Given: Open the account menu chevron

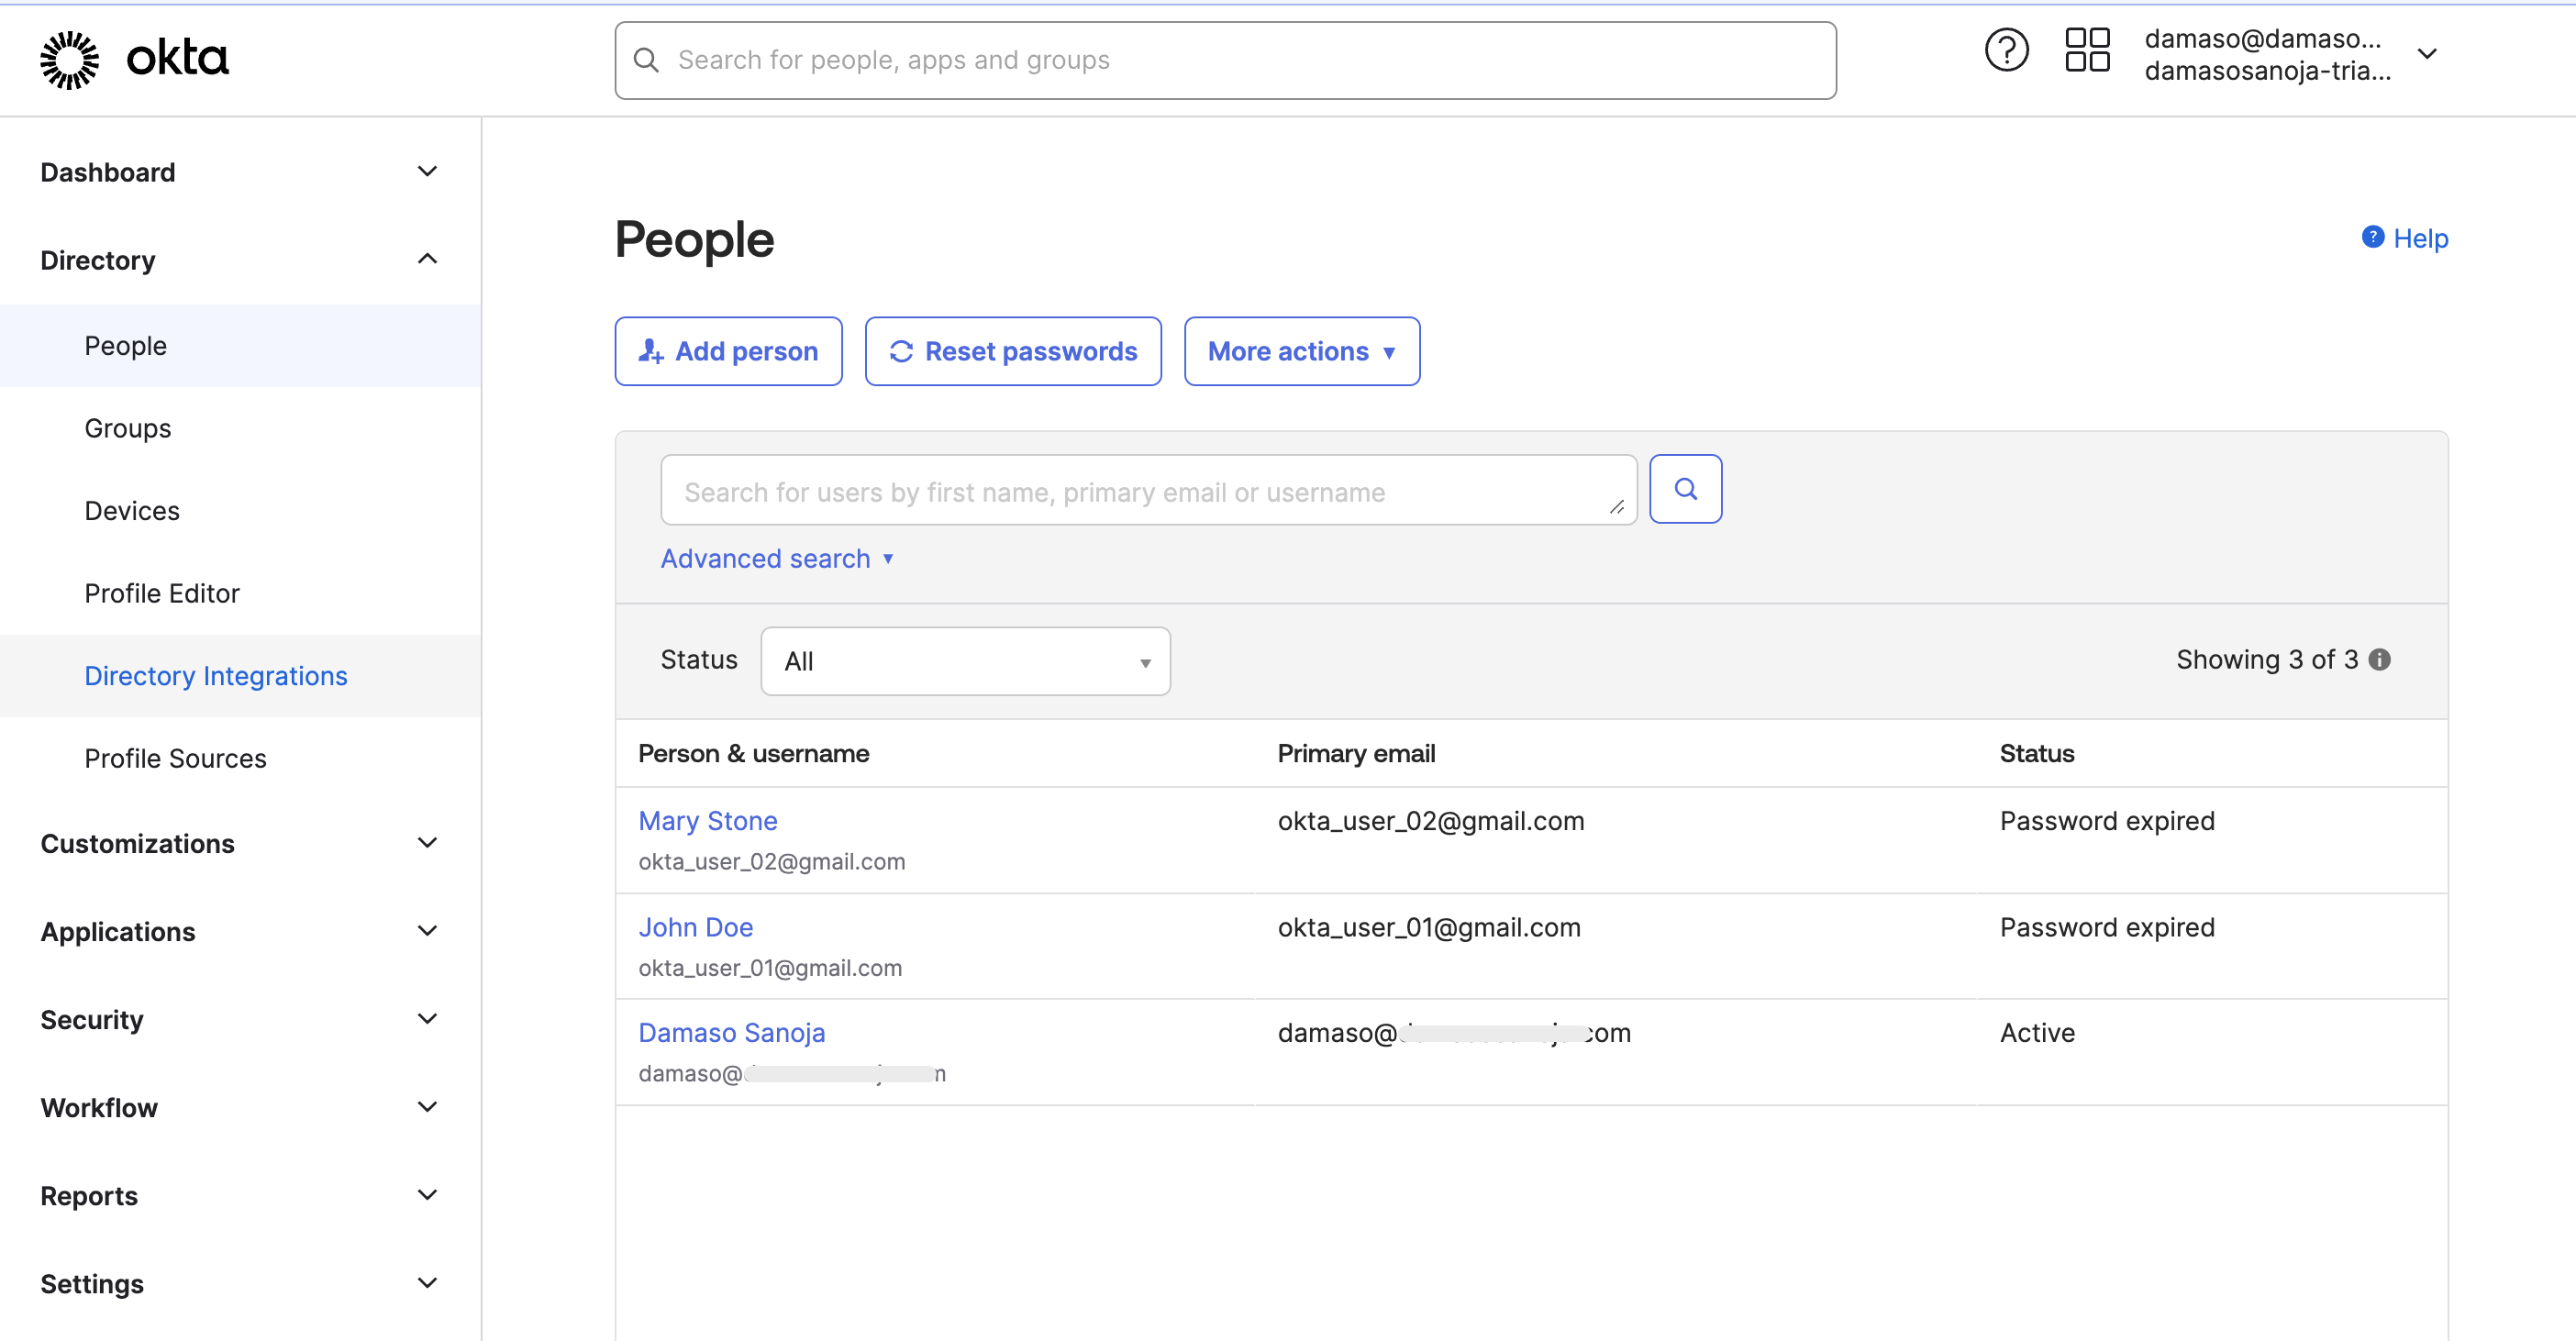Looking at the screenshot, I should (x=2427, y=54).
